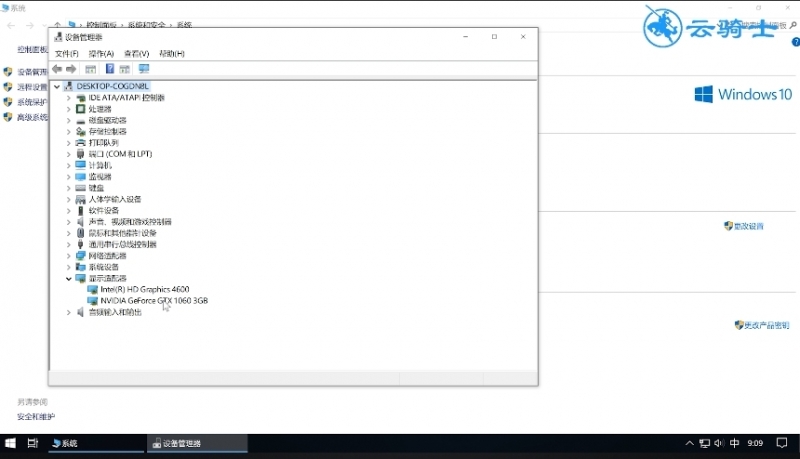Select the 处理器 text row
This screenshot has height=459, width=800.
click(100, 109)
